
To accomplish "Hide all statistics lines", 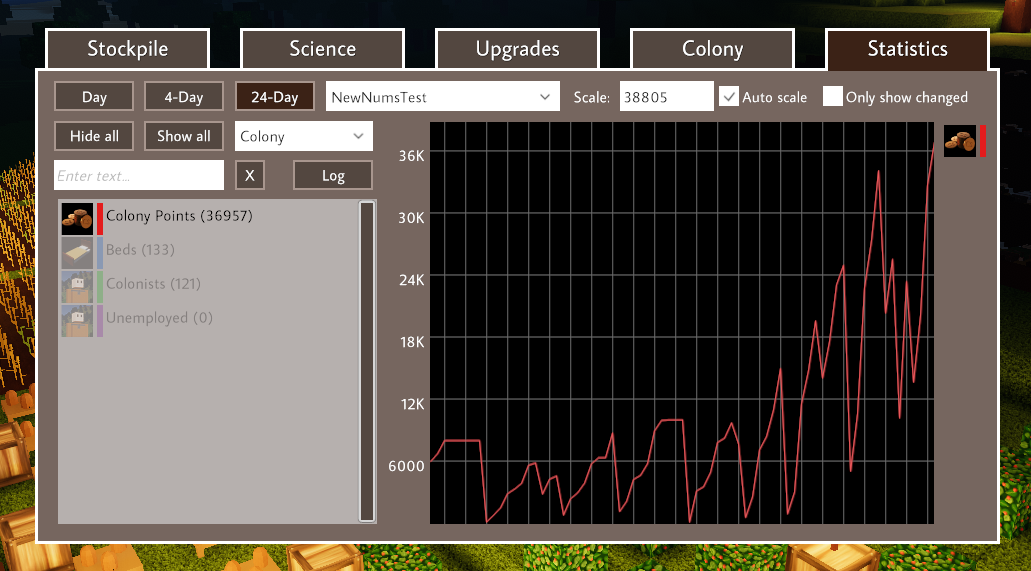I will (x=94, y=136).
